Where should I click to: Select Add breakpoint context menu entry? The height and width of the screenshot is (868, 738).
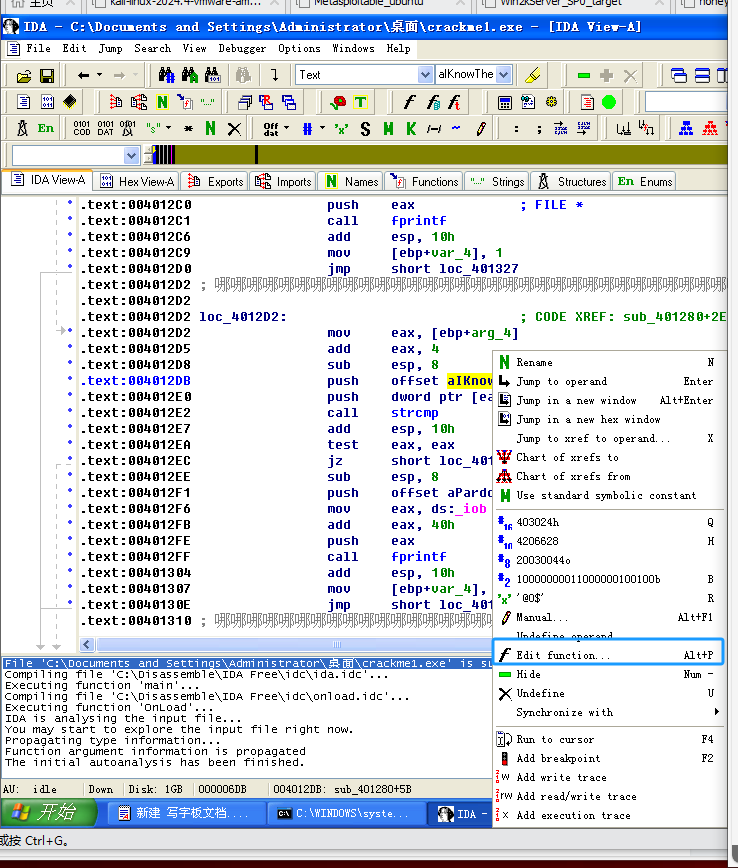pyautogui.click(x=558, y=758)
